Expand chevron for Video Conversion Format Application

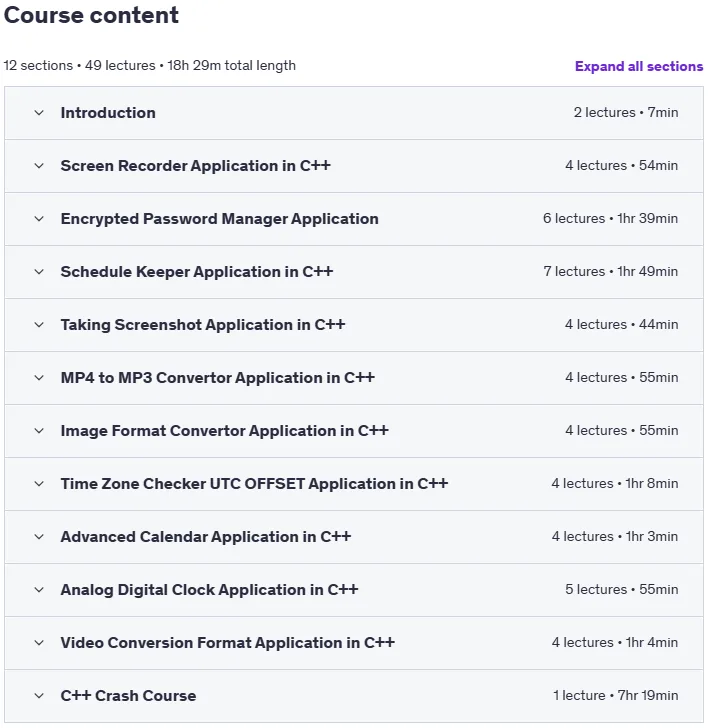click(x=39, y=643)
